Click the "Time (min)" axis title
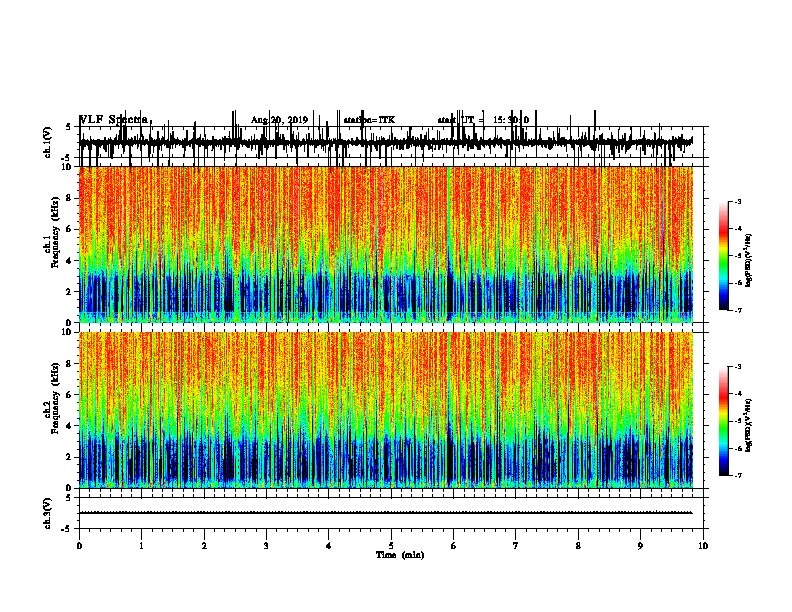This screenshot has width=792, height=612. pyautogui.click(x=400, y=555)
